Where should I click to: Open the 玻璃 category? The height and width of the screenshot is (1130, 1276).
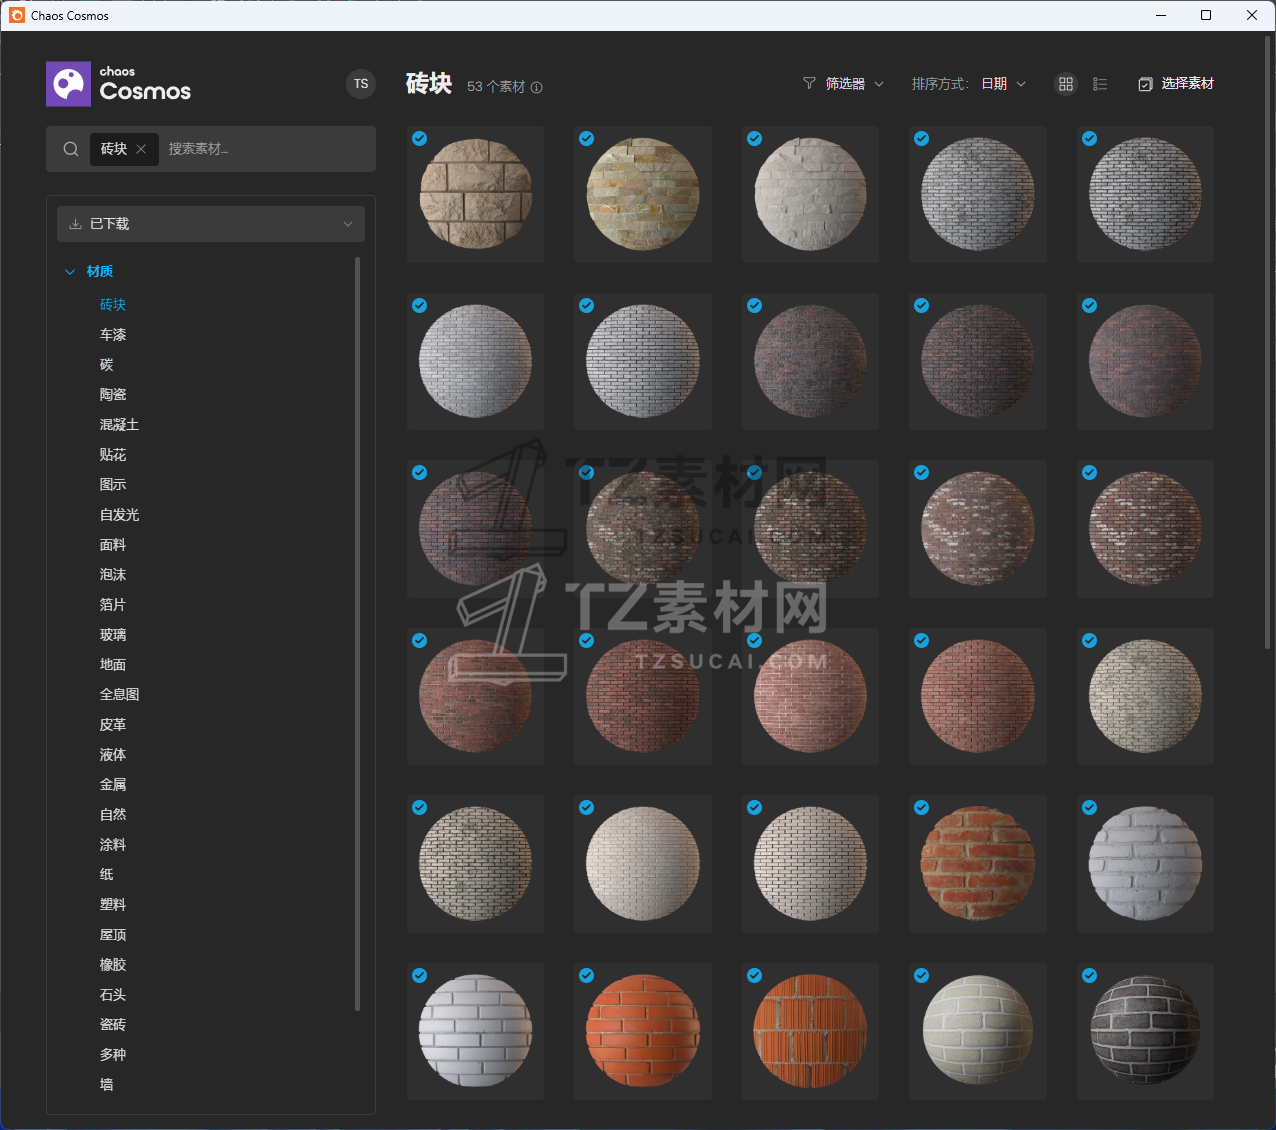pyautogui.click(x=113, y=635)
